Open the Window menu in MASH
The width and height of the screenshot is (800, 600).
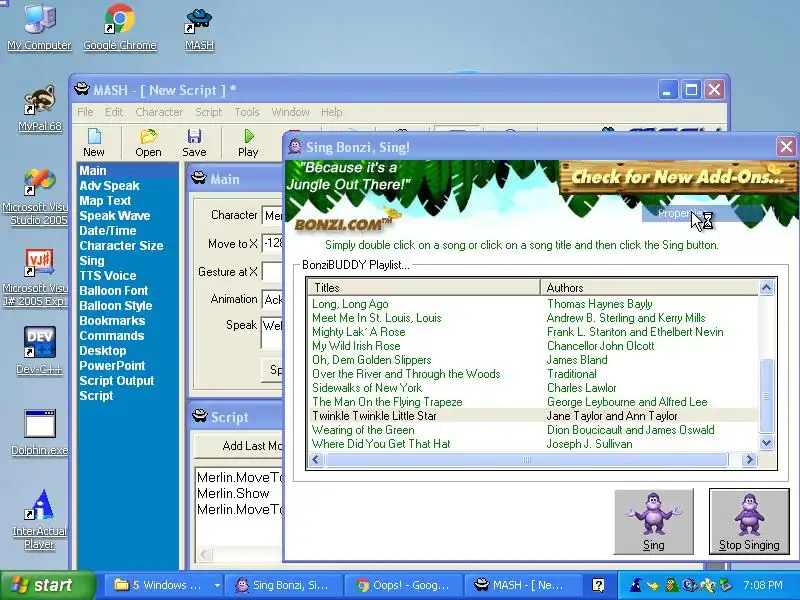coord(290,112)
